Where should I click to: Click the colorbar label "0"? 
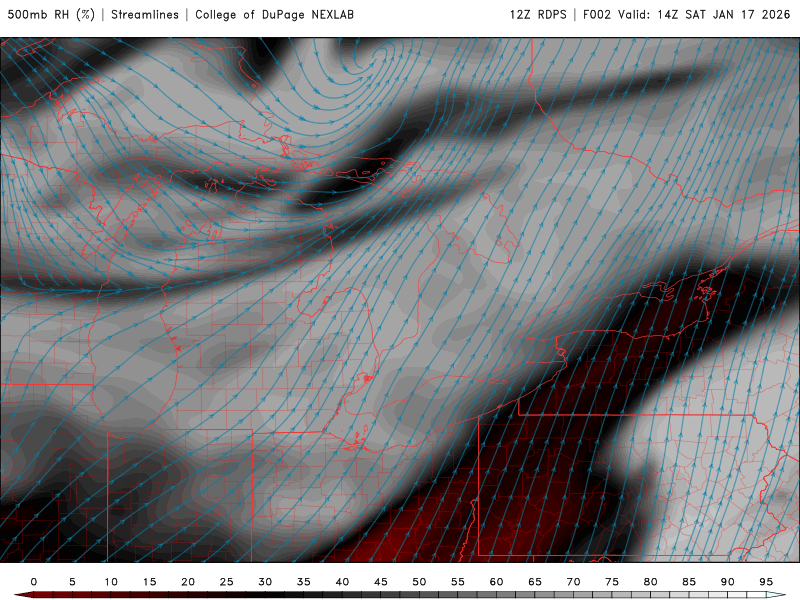(34, 582)
